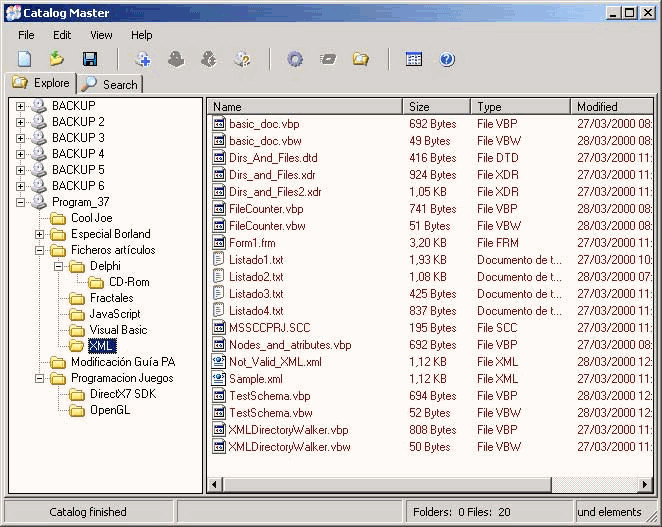Click the file icon of MSSCCPRJ.SCC

coord(219,327)
